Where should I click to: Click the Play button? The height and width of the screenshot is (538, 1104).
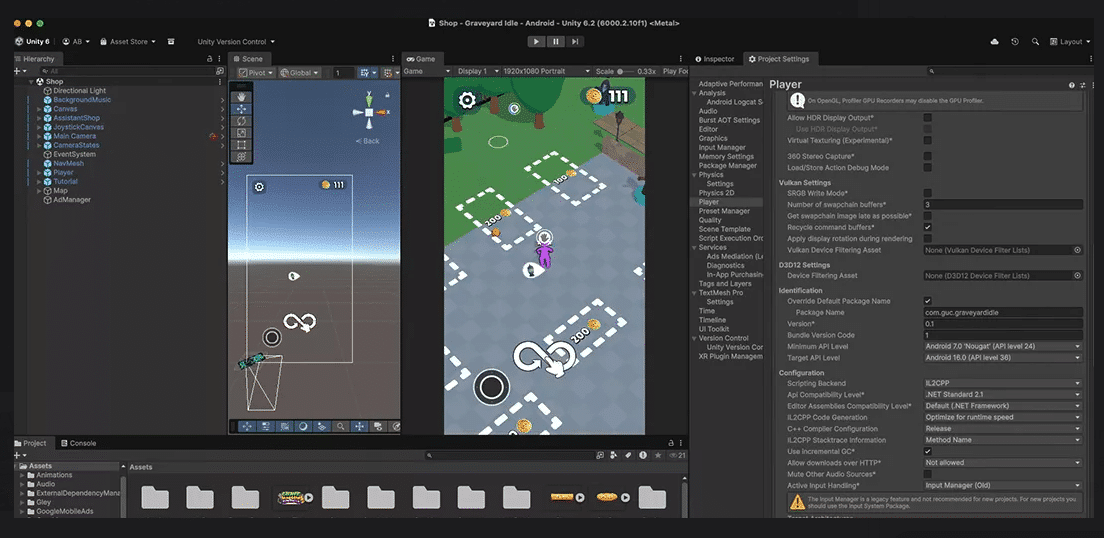(x=537, y=42)
